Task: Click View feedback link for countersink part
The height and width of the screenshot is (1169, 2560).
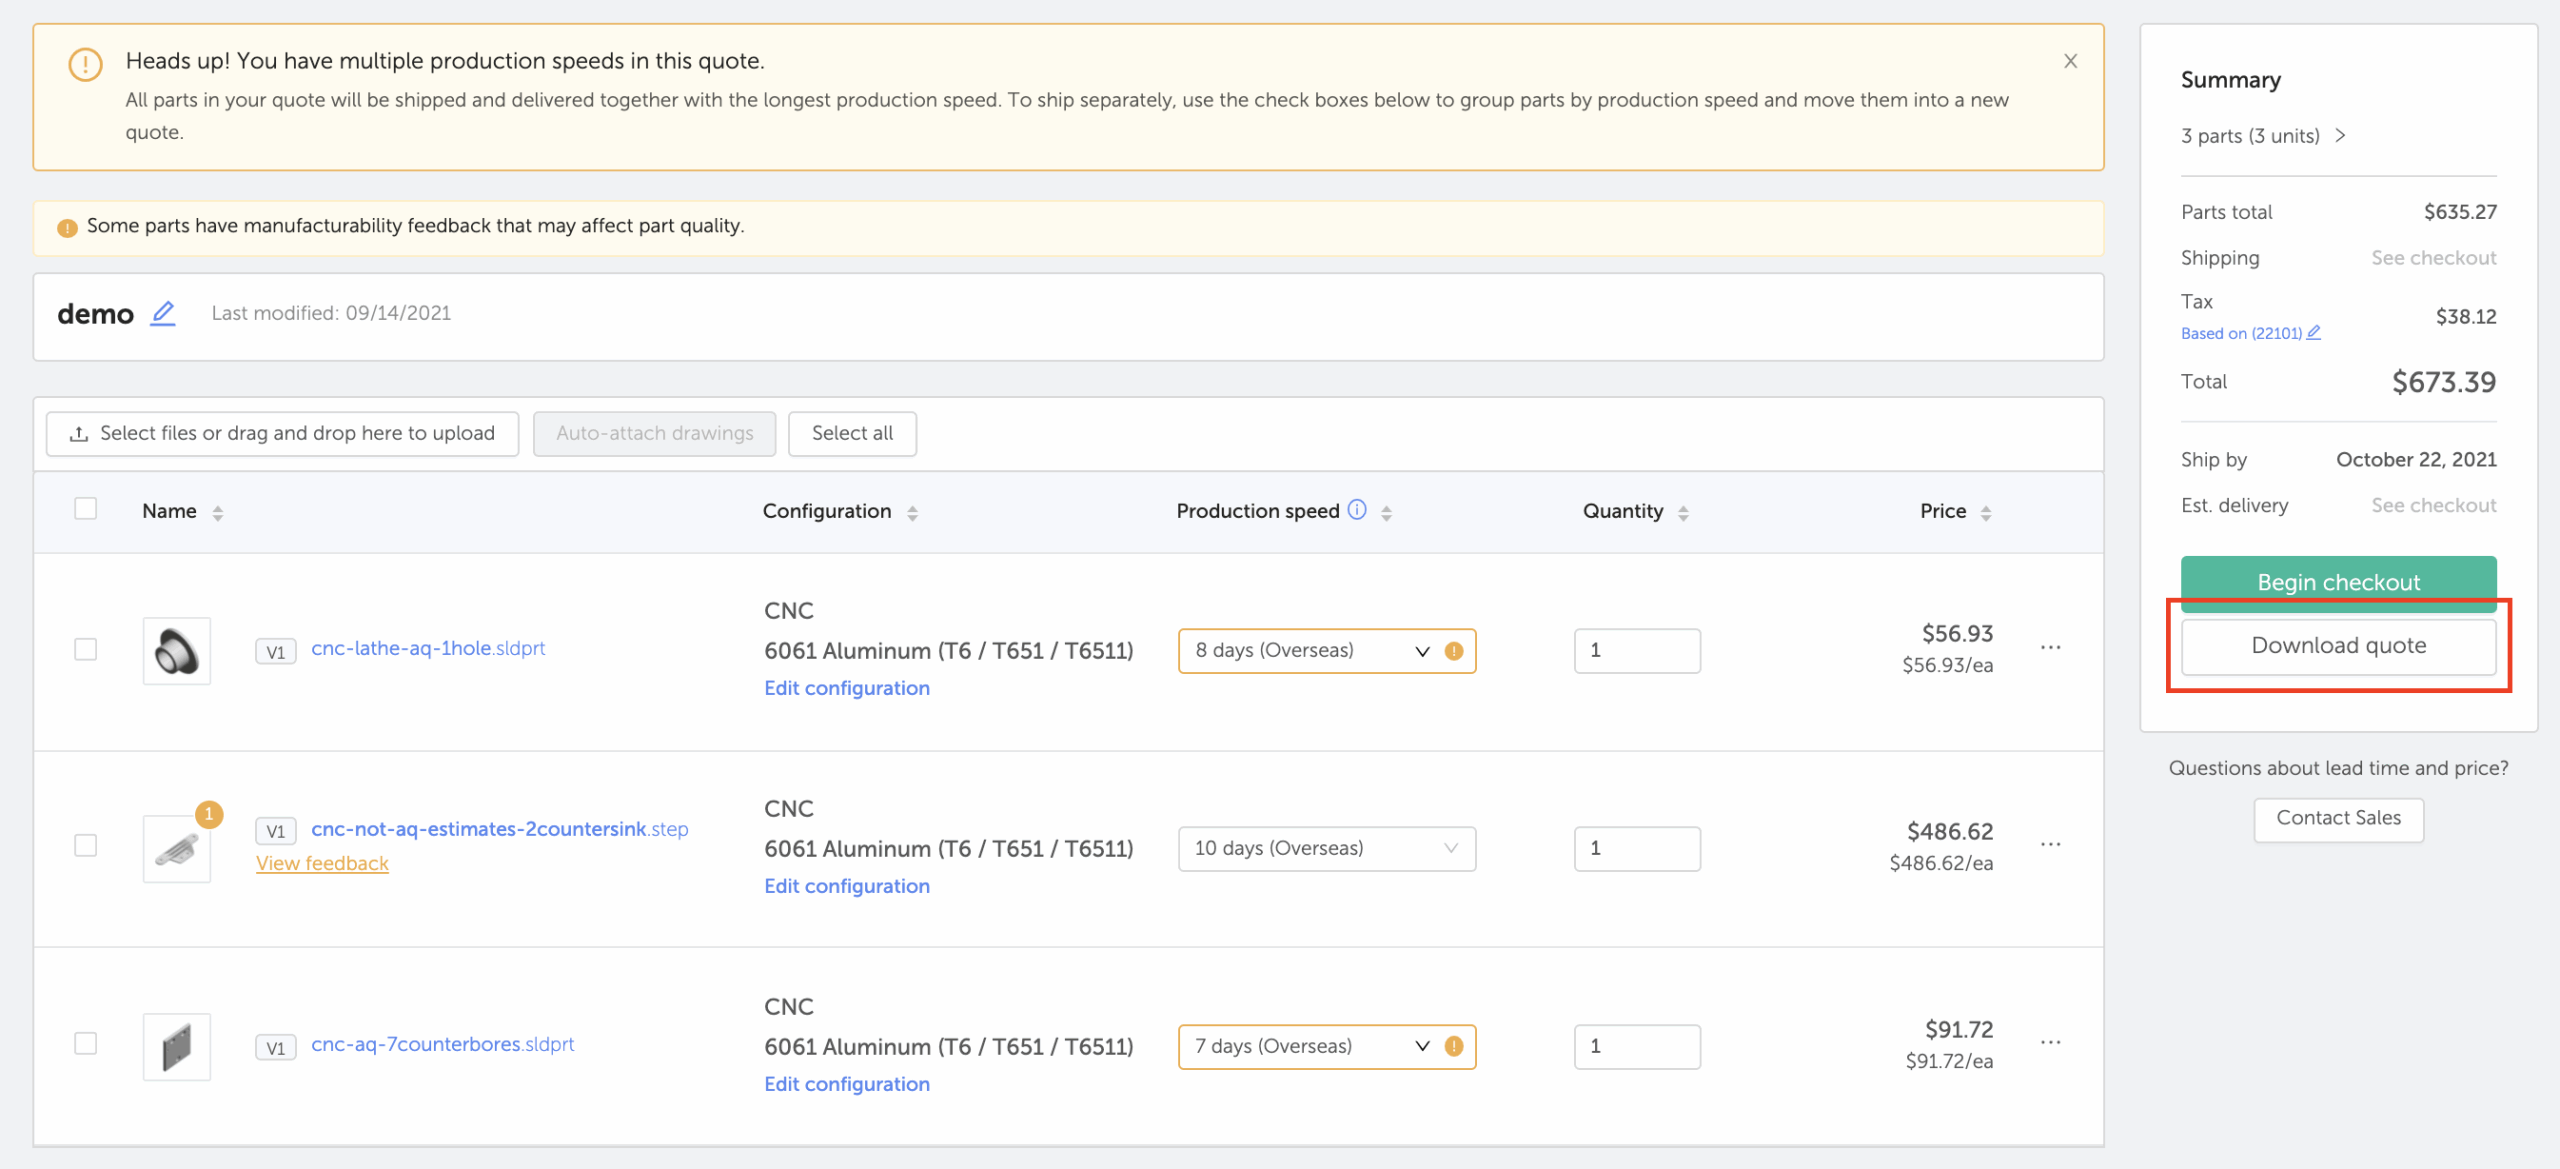Action: tap(322, 863)
